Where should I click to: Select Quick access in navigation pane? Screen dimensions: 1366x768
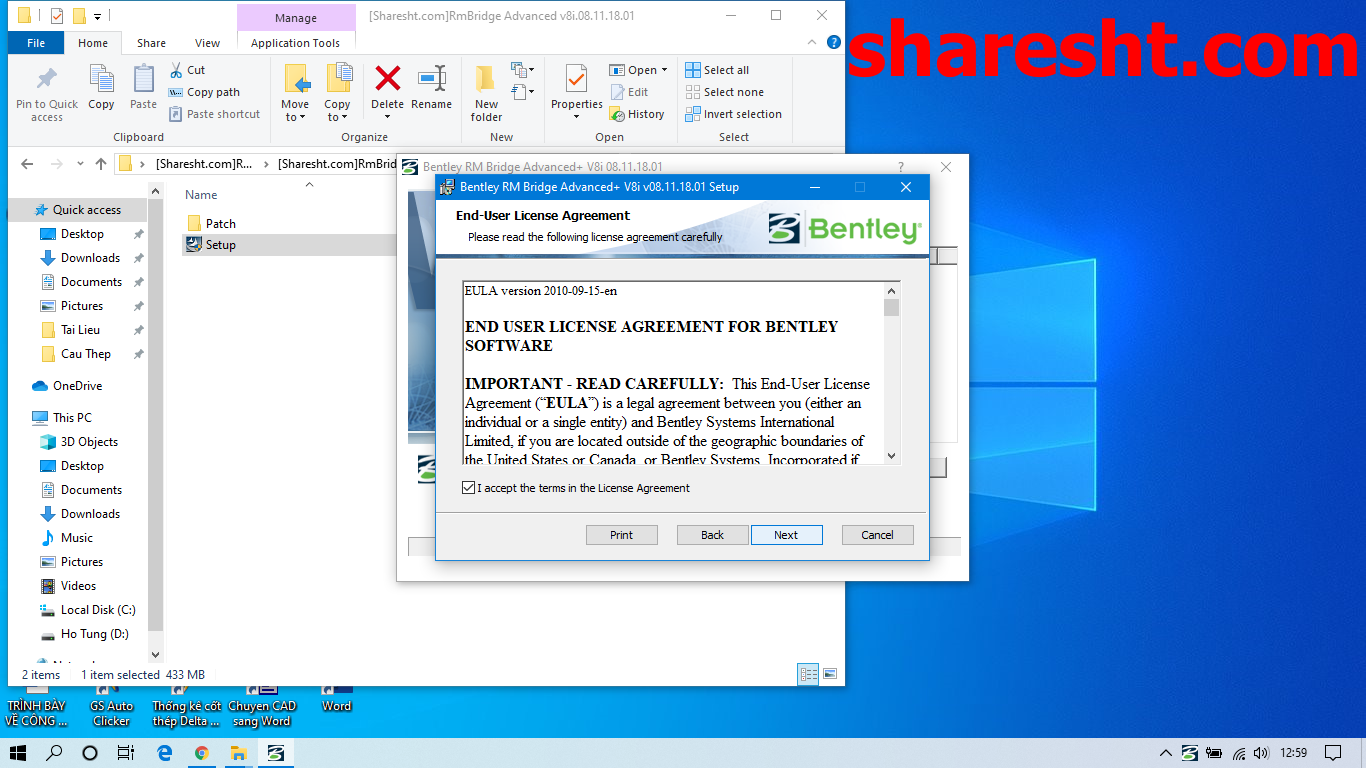coord(78,210)
